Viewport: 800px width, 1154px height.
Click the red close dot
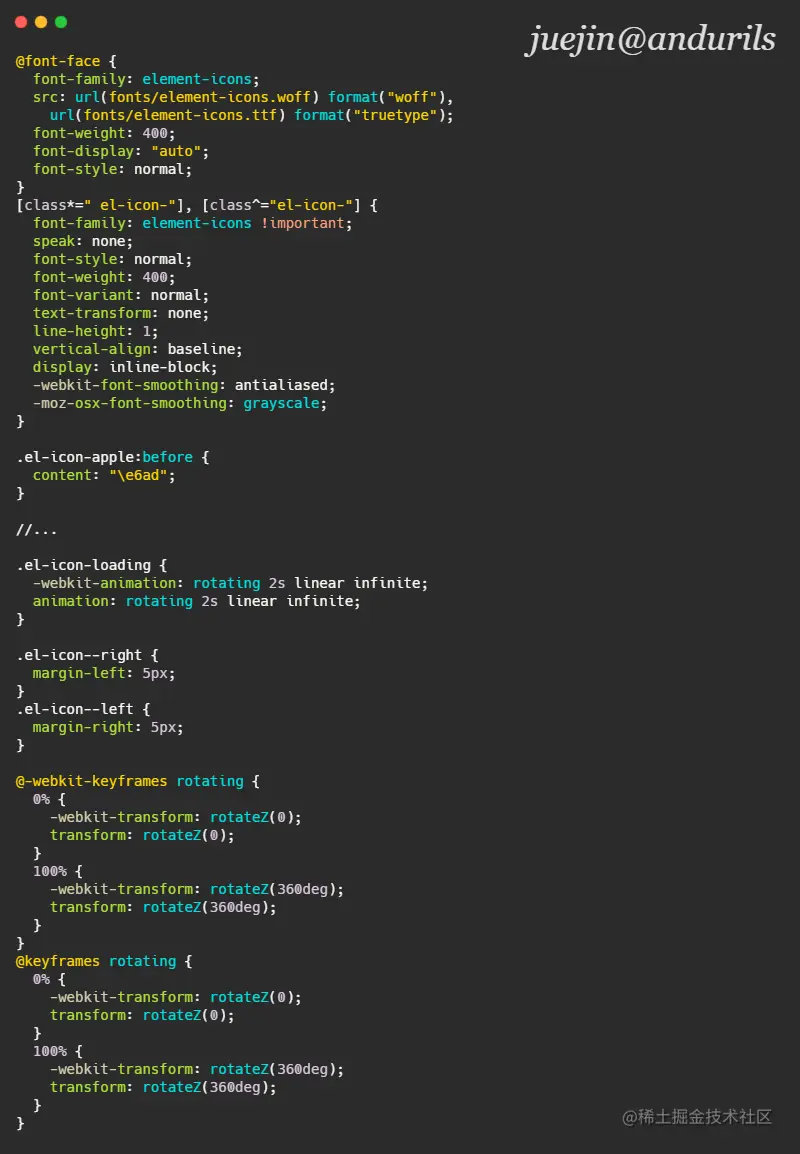click(21, 22)
